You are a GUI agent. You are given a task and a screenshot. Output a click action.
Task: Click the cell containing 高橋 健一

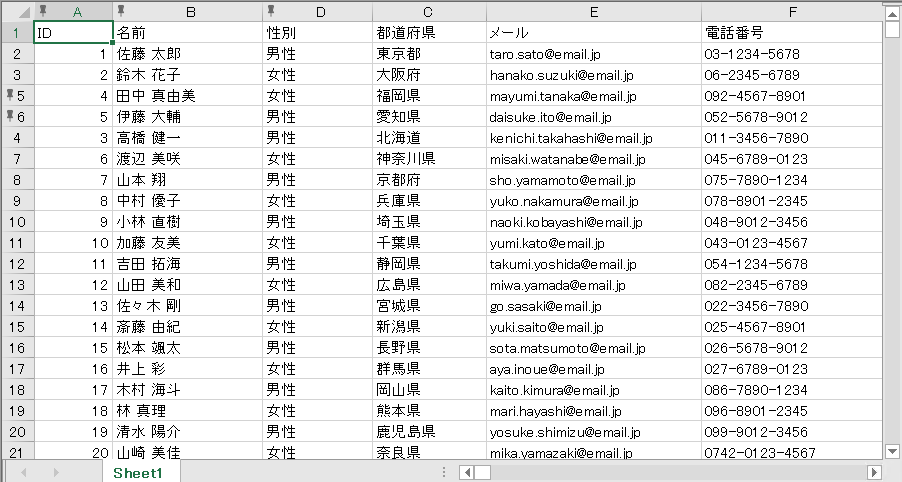click(x=188, y=137)
